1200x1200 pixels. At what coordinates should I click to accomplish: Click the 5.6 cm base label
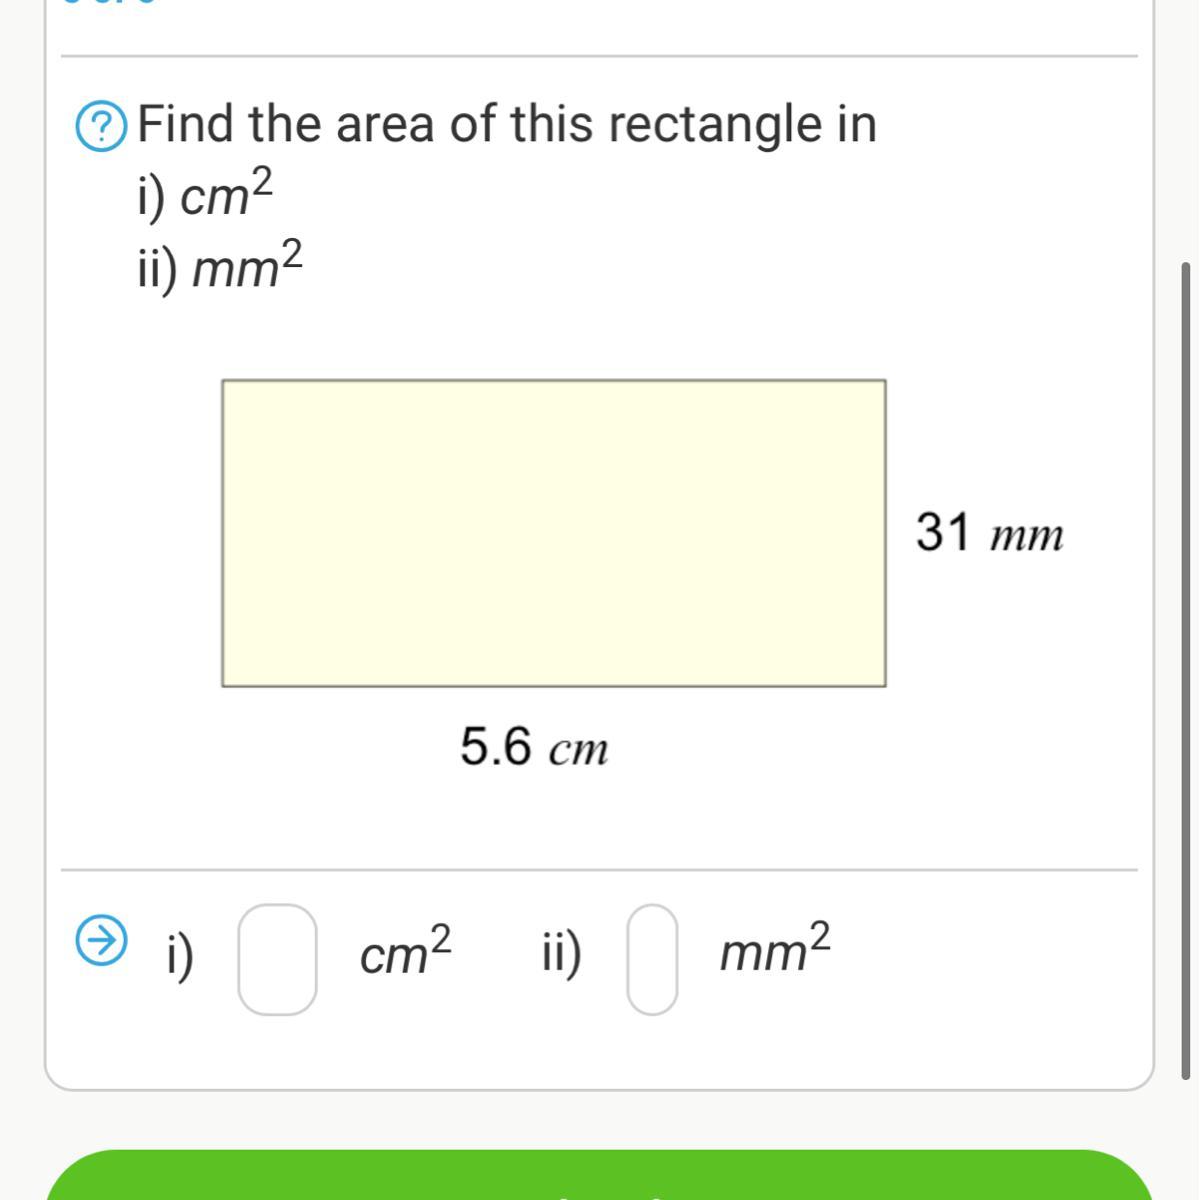534,747
